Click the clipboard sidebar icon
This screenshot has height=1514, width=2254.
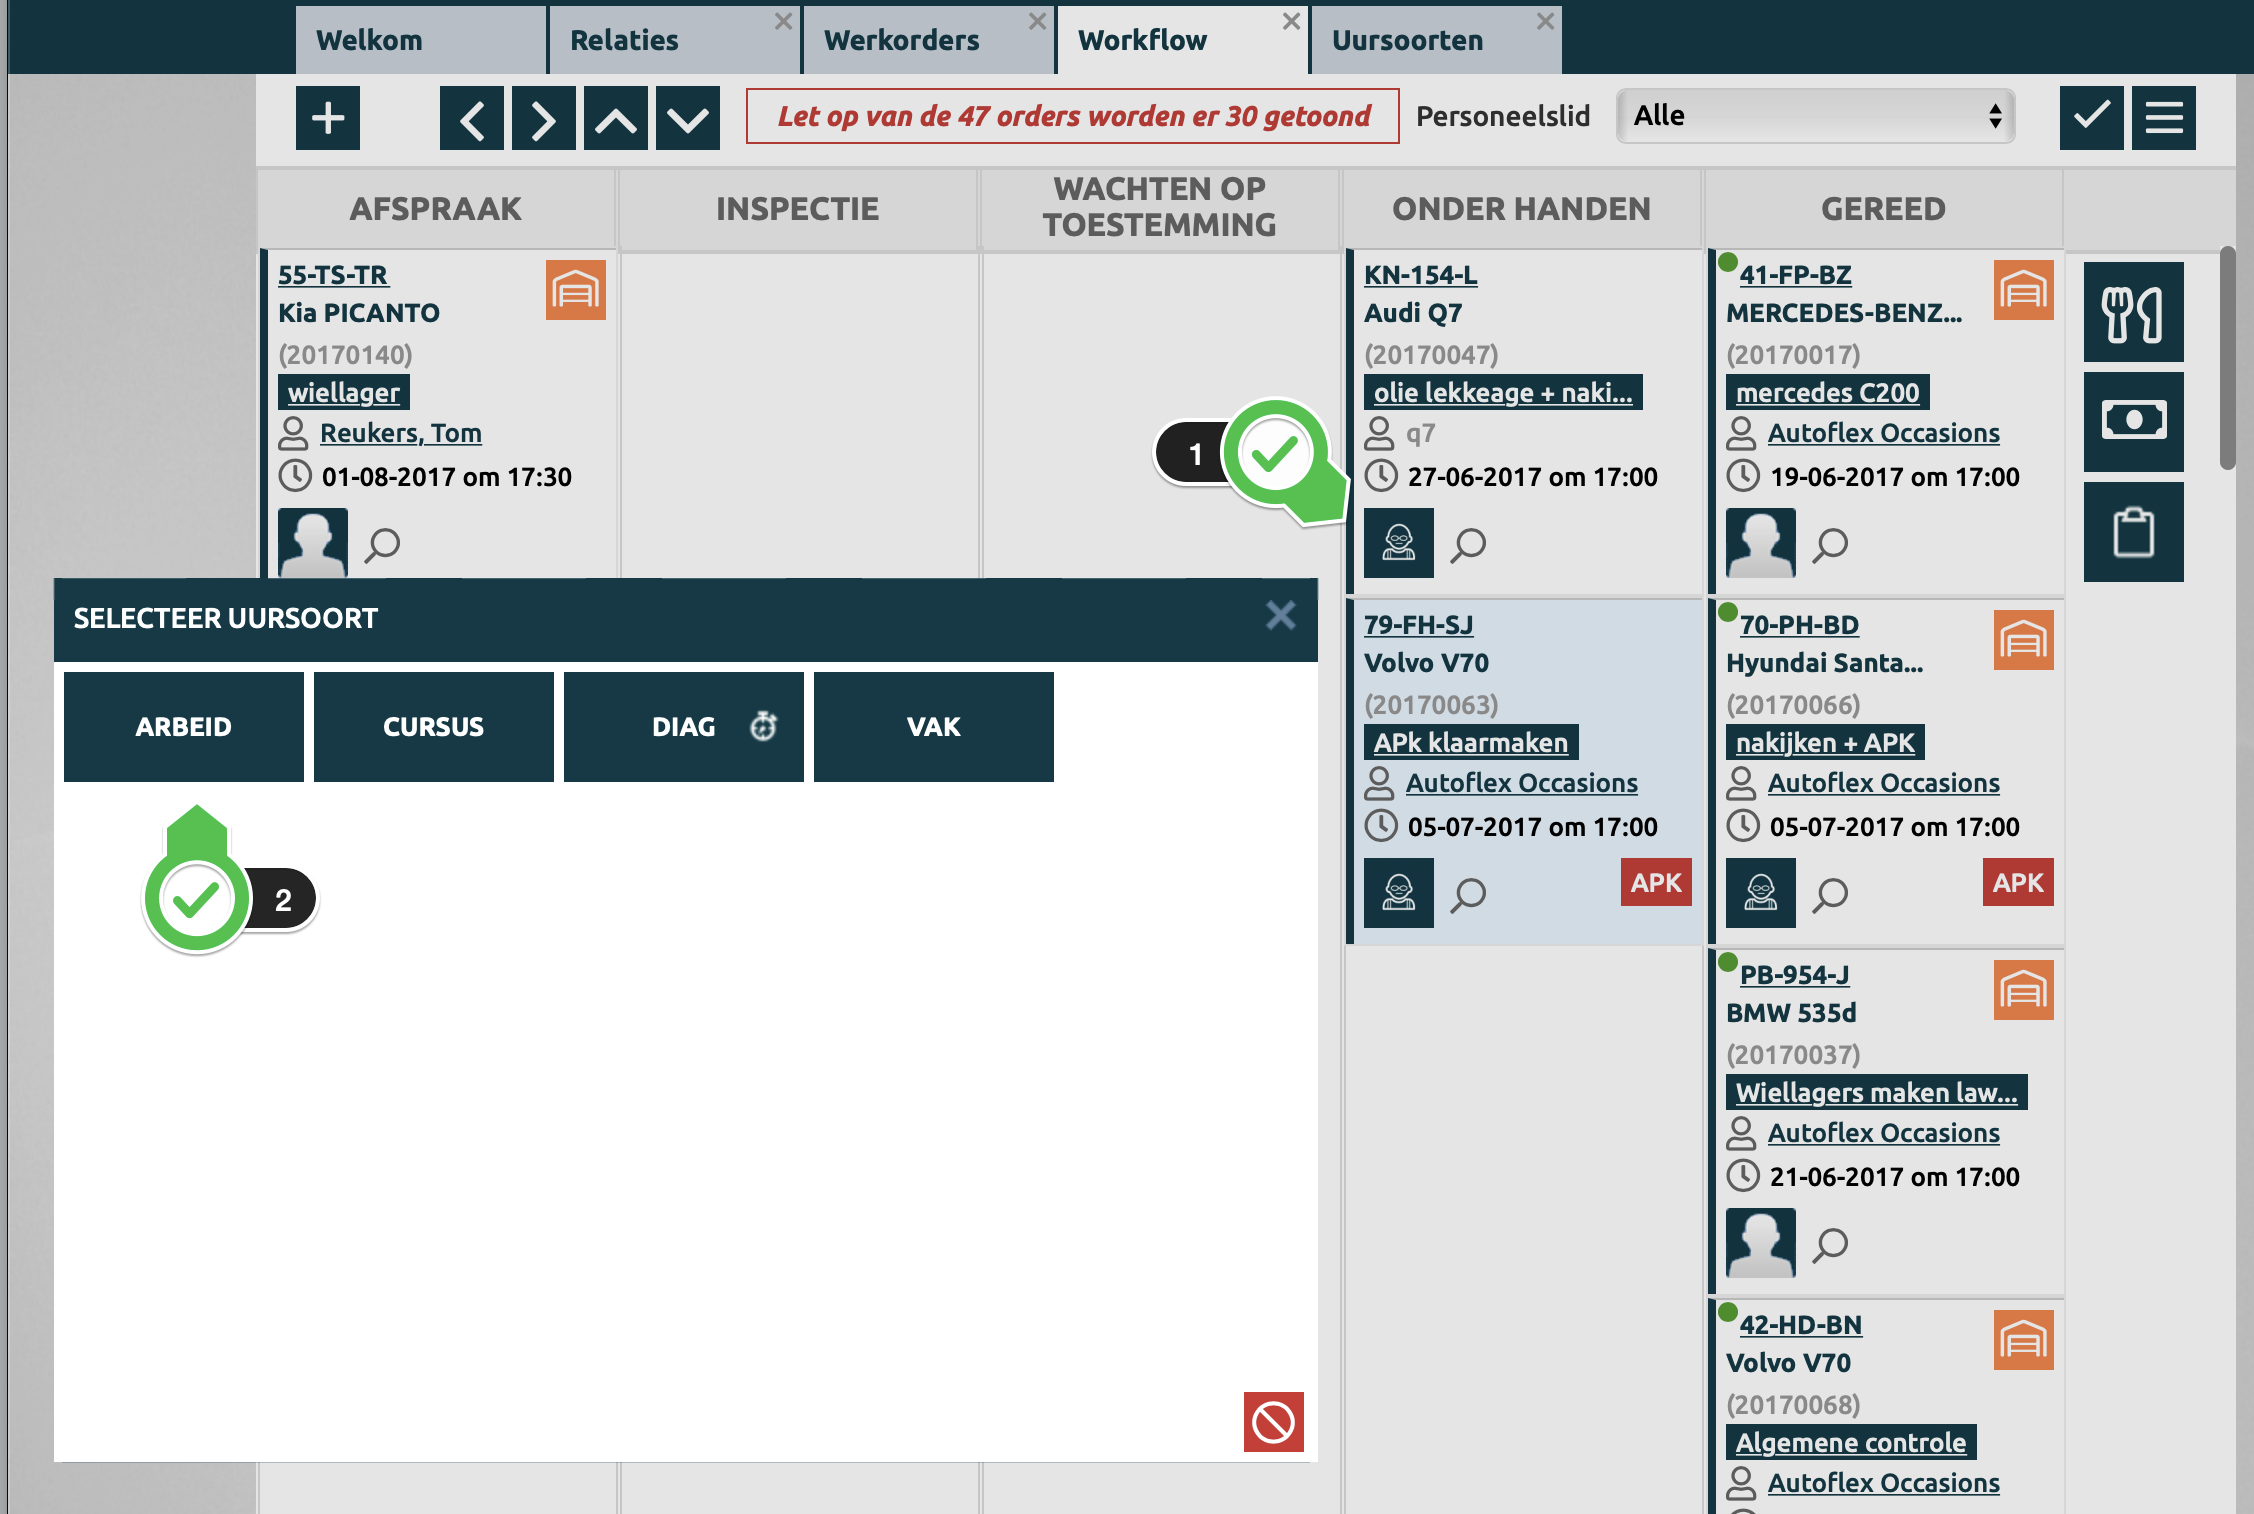[2133, 531]
